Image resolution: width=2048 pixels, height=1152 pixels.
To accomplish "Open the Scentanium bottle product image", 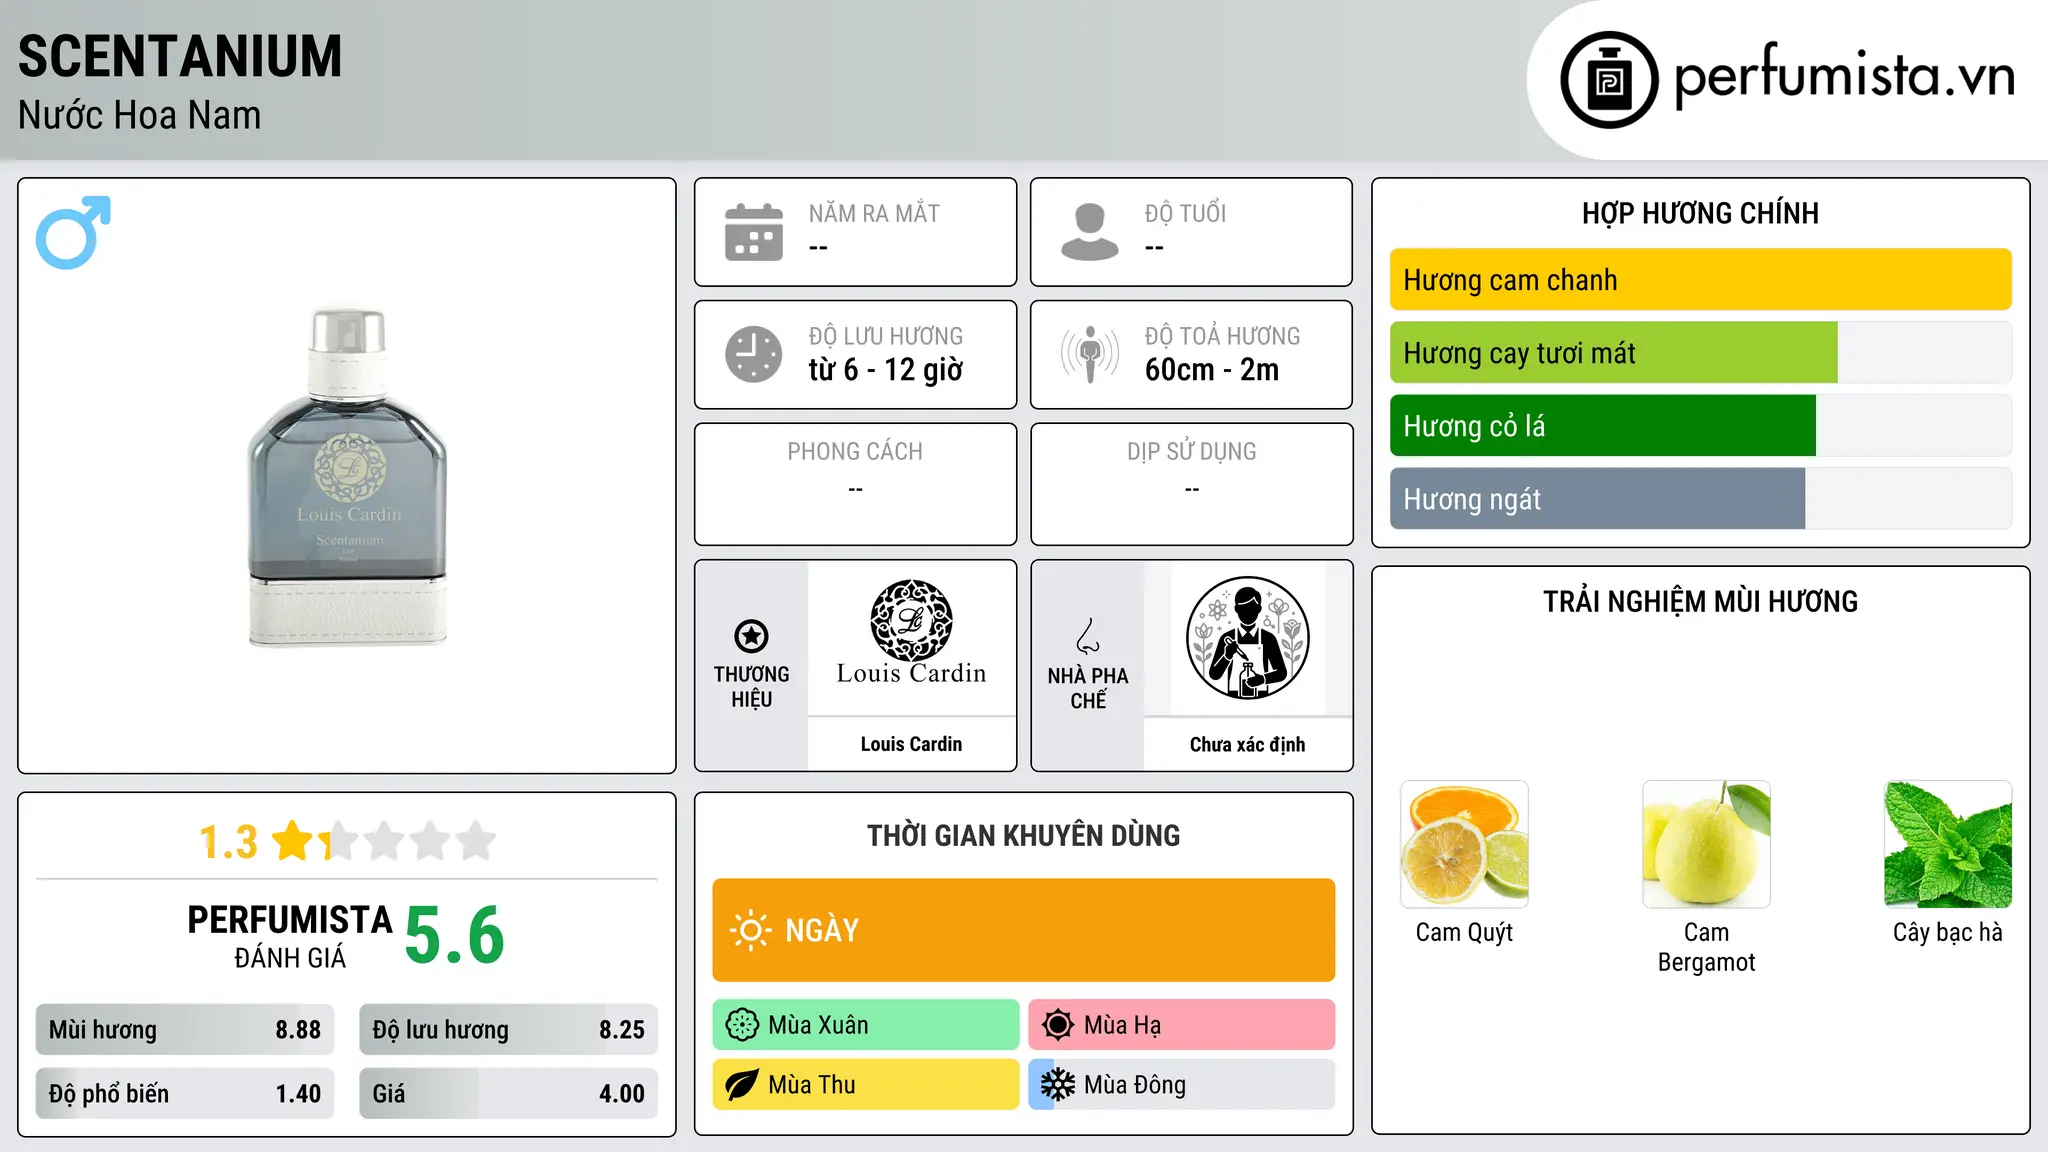I will [x=347, y=476].
